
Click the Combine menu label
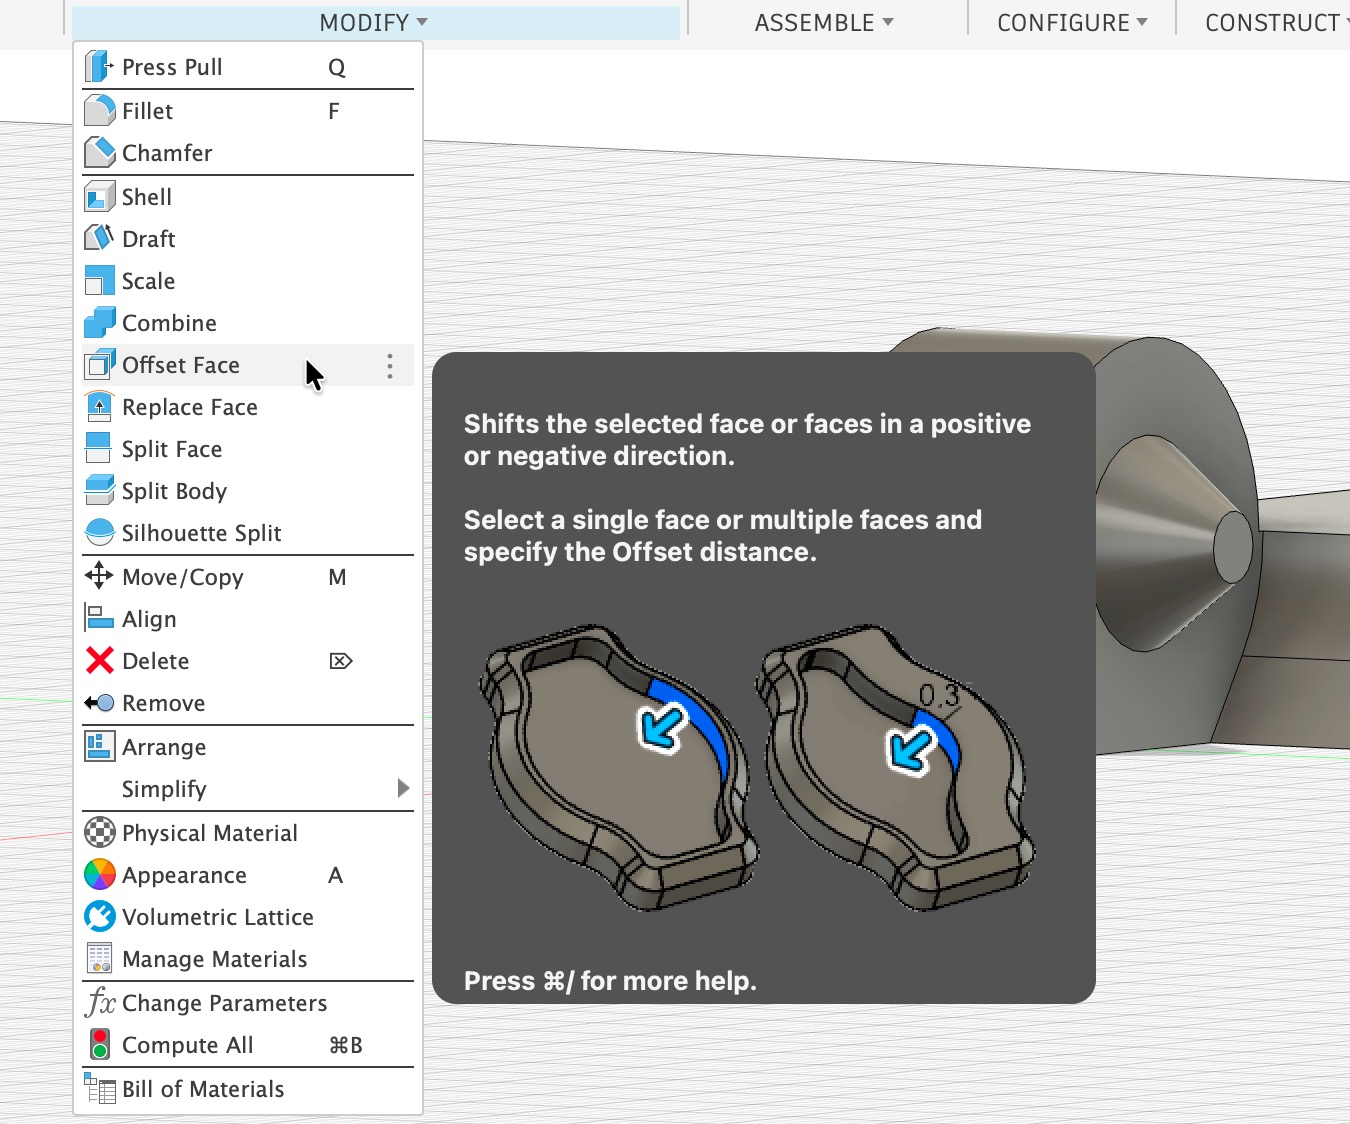pyautogui.click(x=169, y=323)
